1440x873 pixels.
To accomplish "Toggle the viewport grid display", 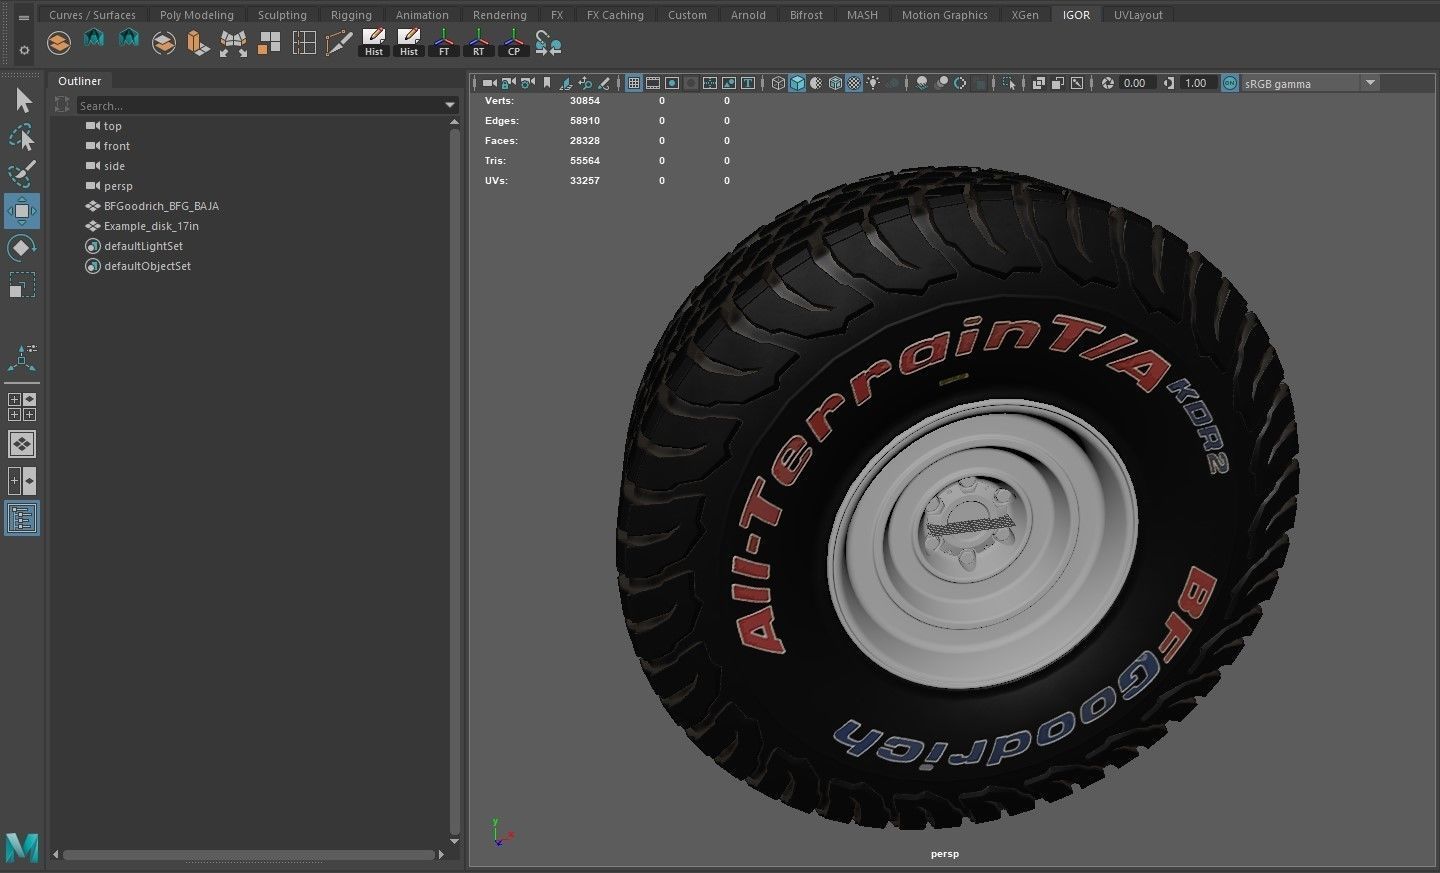I will click(634, 83).
